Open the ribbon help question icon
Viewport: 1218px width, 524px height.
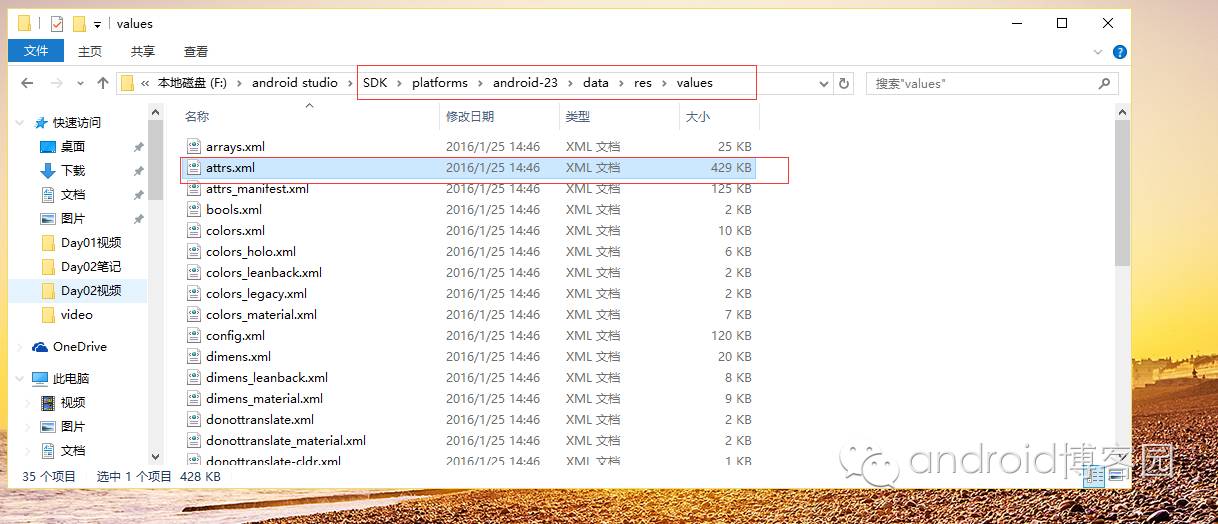tap(1120, 52)
